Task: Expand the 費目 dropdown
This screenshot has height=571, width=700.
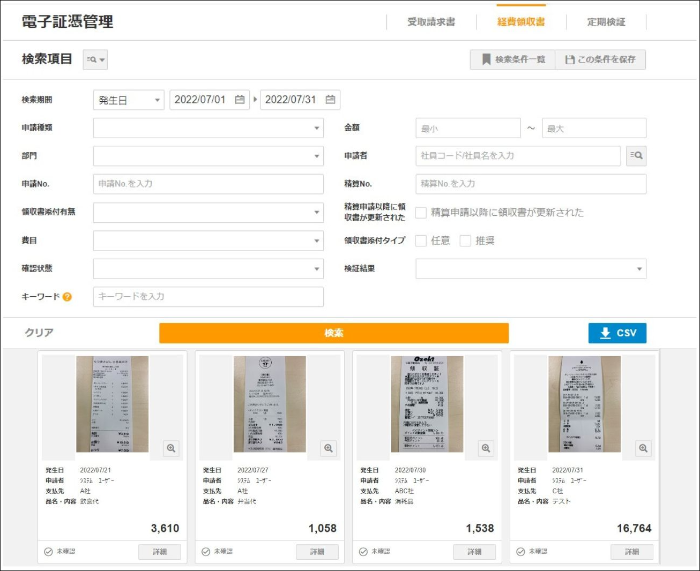Action: [208, 241]
